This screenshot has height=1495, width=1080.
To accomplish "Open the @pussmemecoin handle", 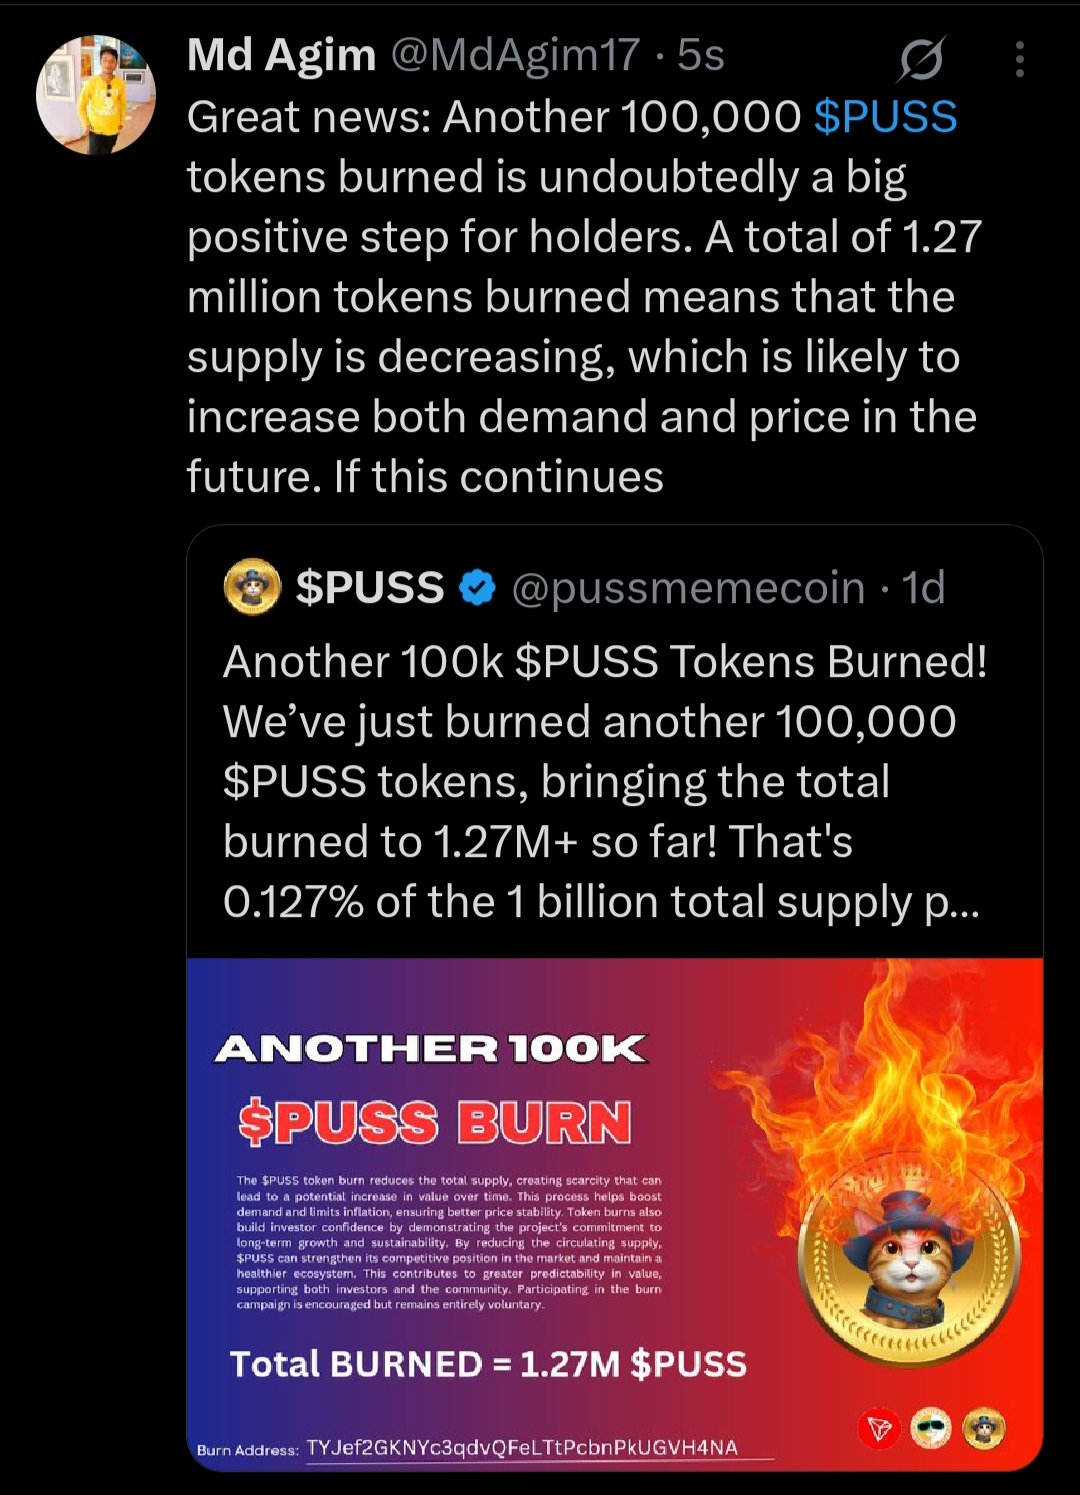I will tap(688, 588).
